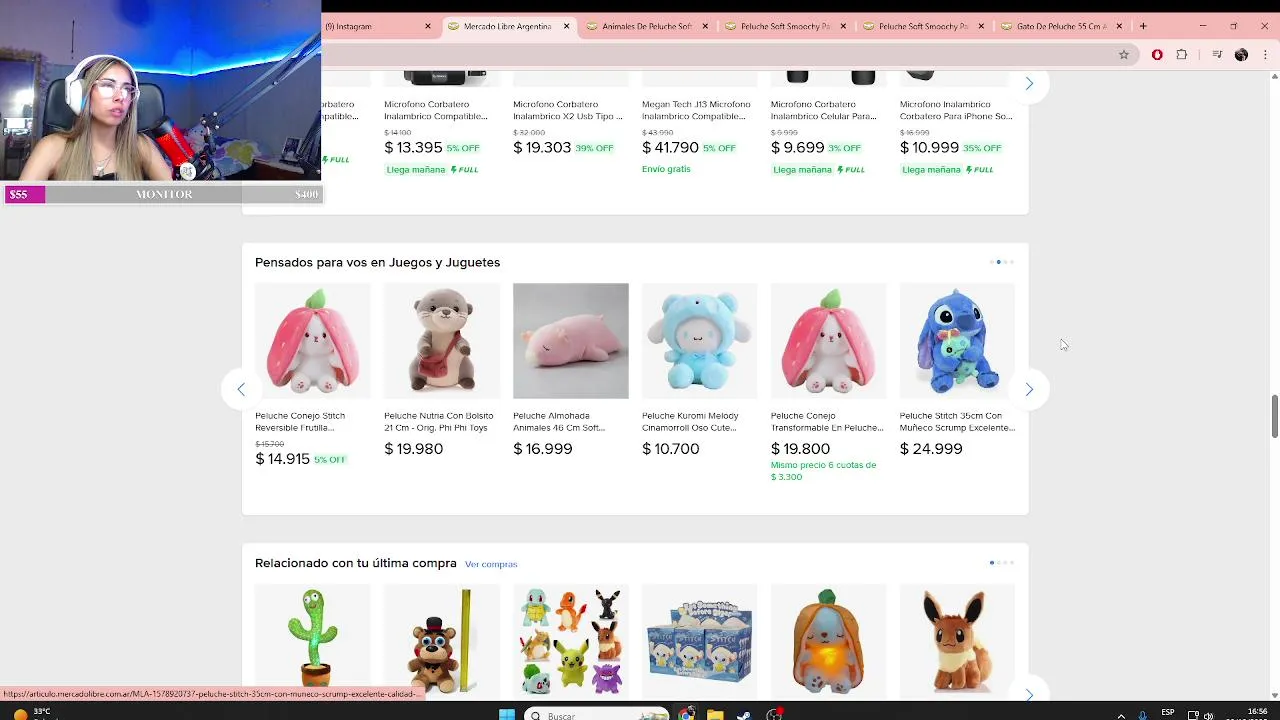Open the Ver compras link
The image size is (1280, 720).
coord(491,564)
